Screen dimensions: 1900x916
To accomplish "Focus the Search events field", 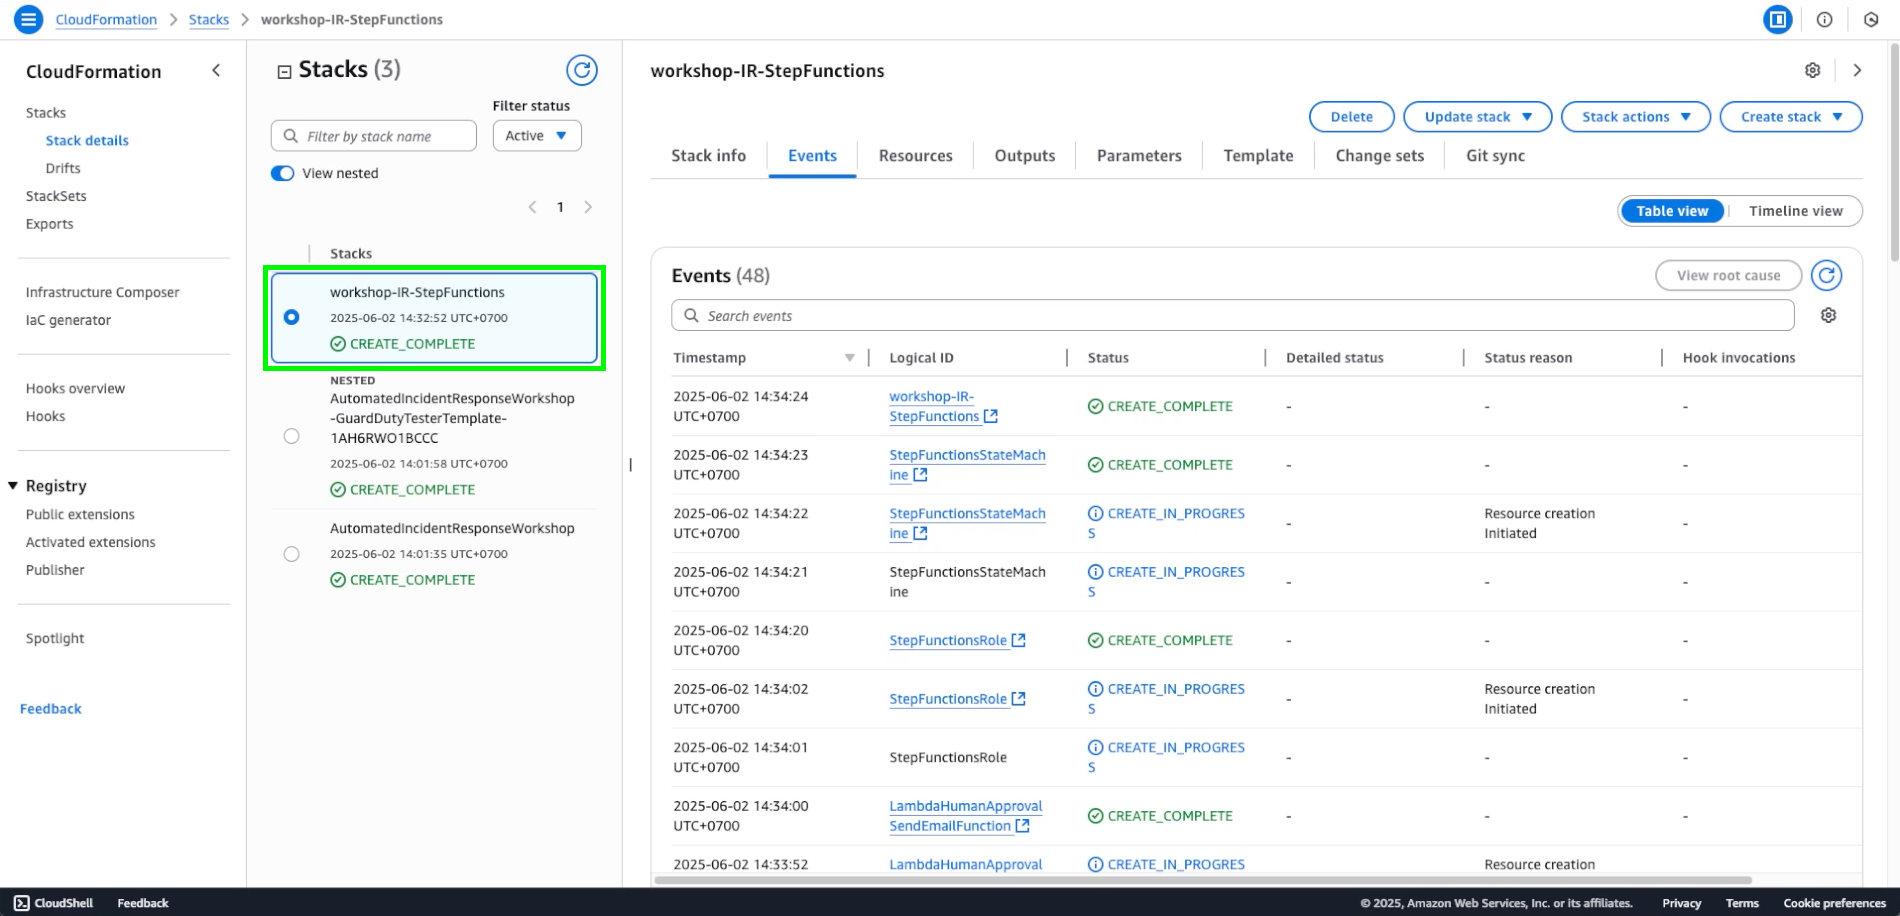I will [1232, 316].
